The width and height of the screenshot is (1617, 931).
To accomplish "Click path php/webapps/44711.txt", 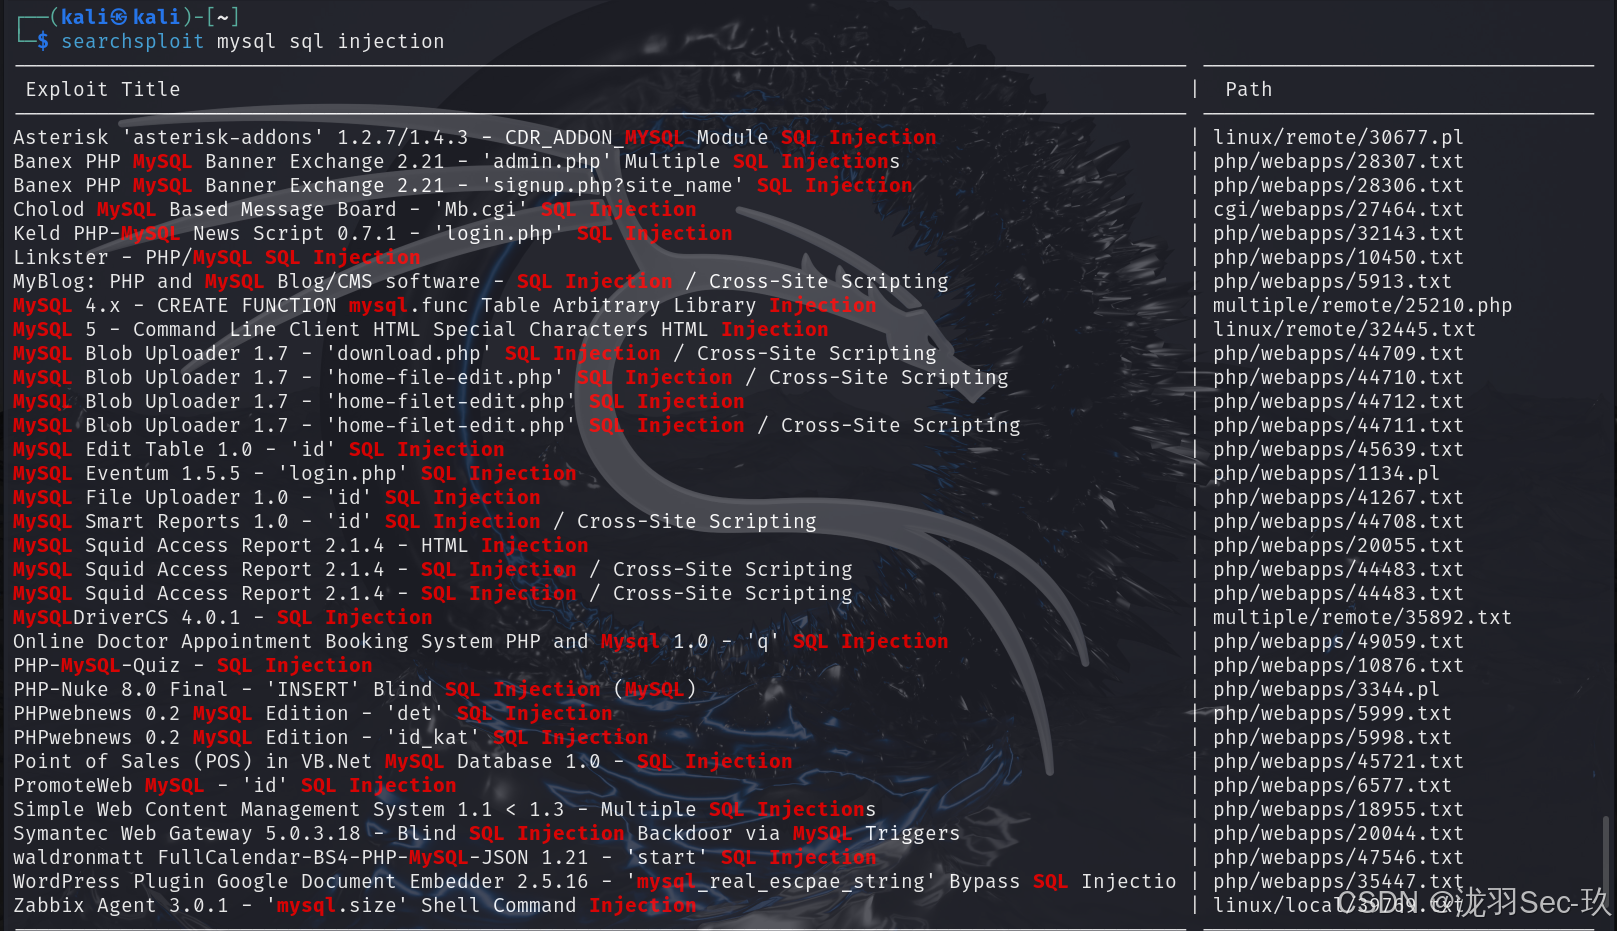I will pos(1338,425).
